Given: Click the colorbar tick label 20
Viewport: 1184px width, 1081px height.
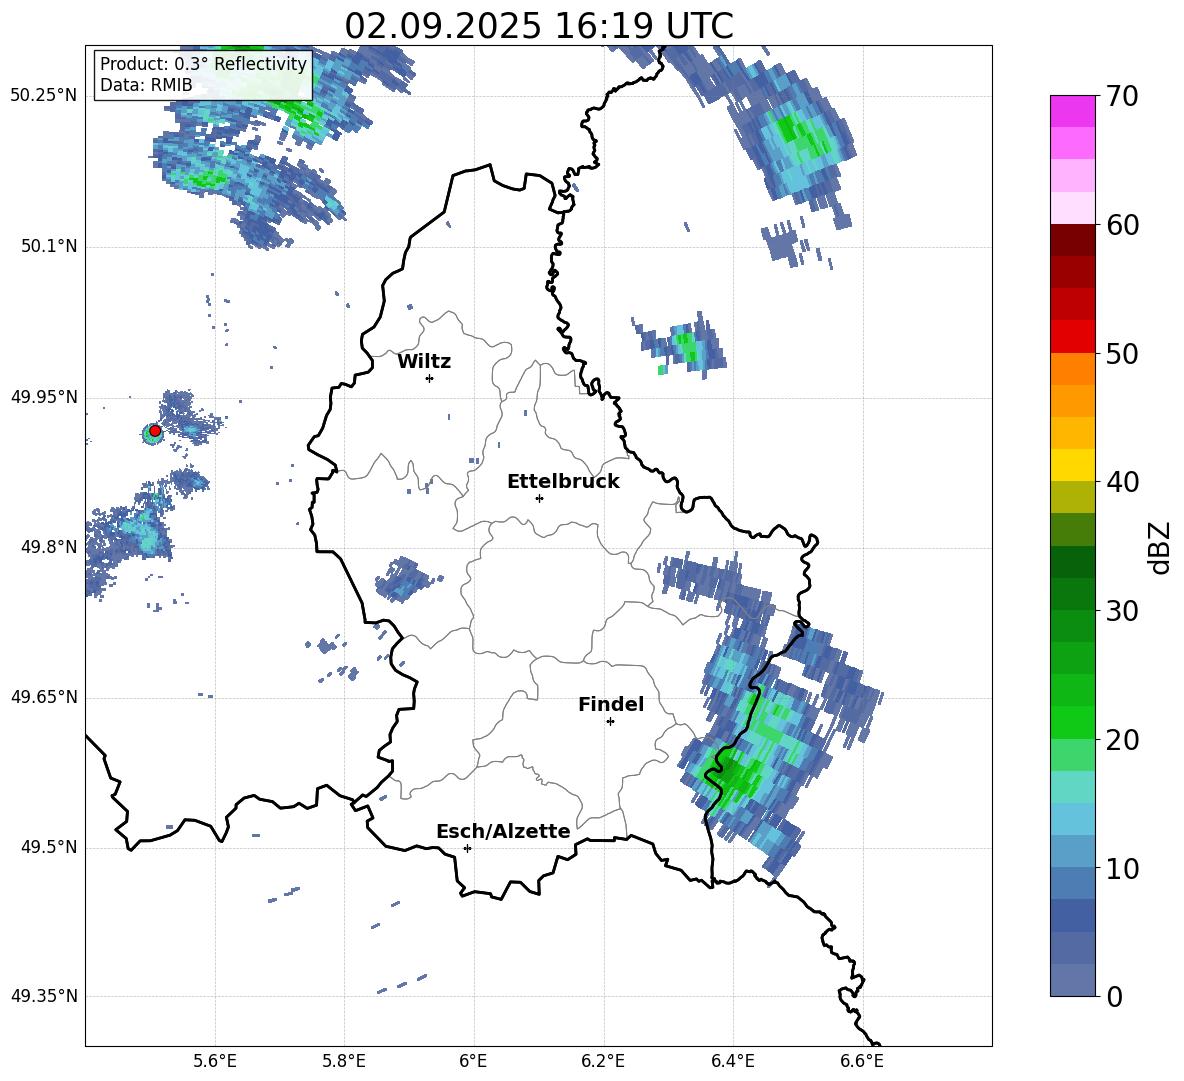Looking at the screenshot, I should pos(1122,740).
